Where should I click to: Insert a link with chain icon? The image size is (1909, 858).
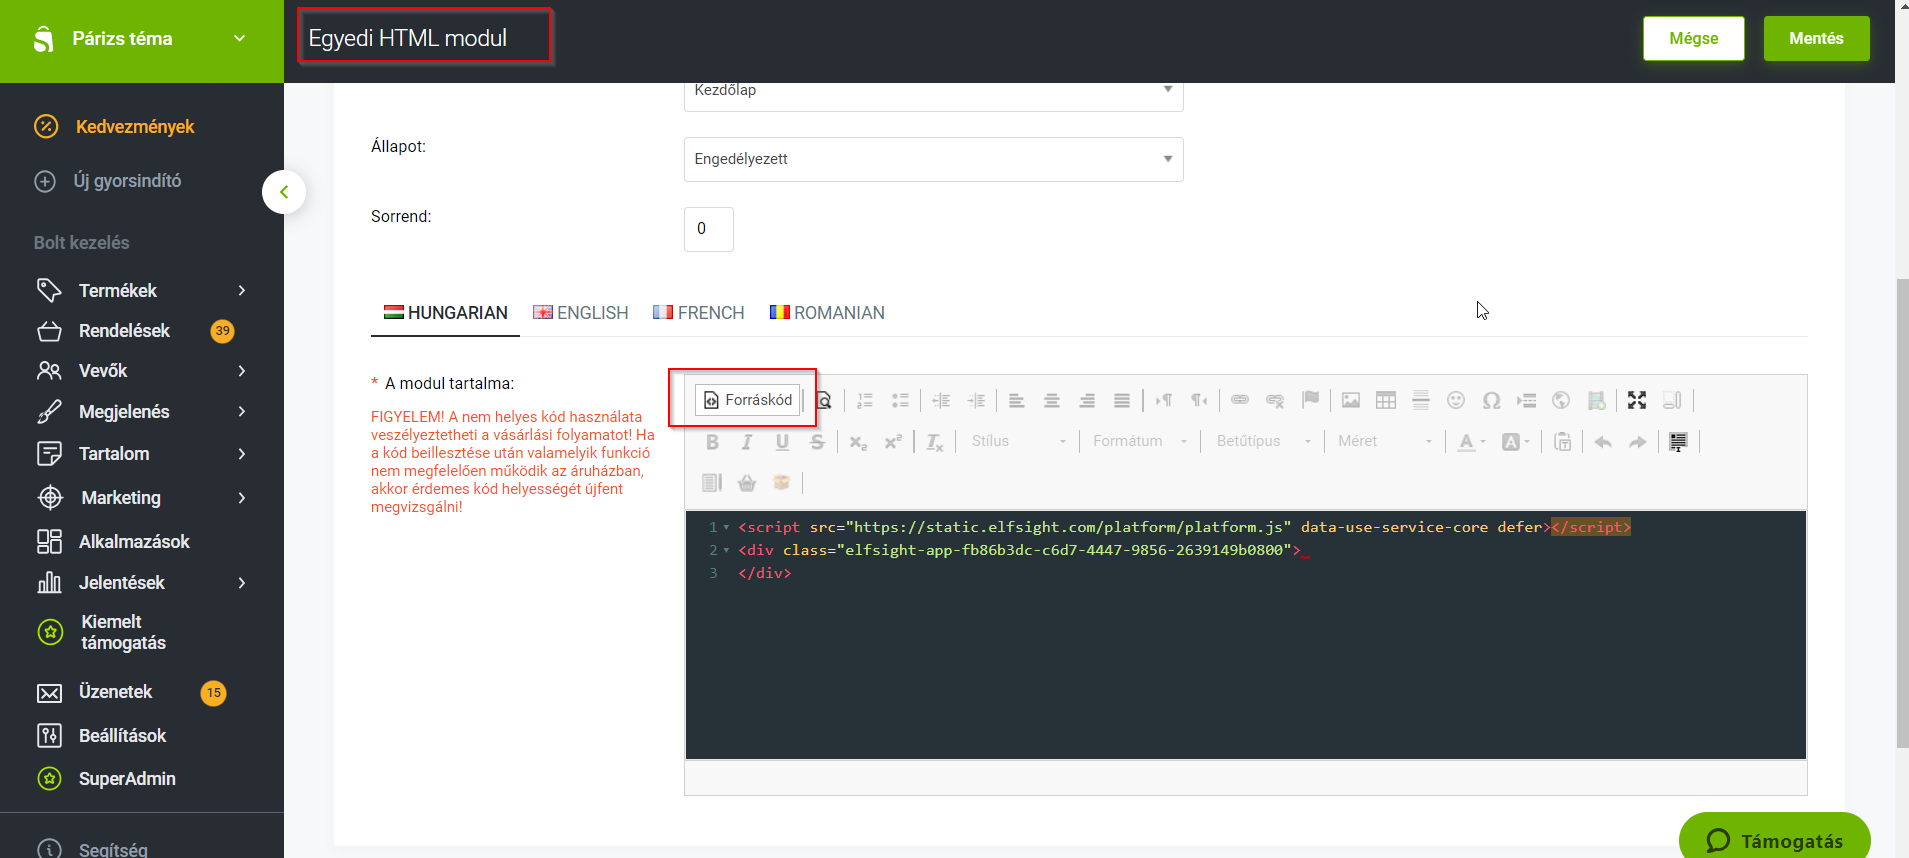pyautogui.click(x=1240, y=400)
